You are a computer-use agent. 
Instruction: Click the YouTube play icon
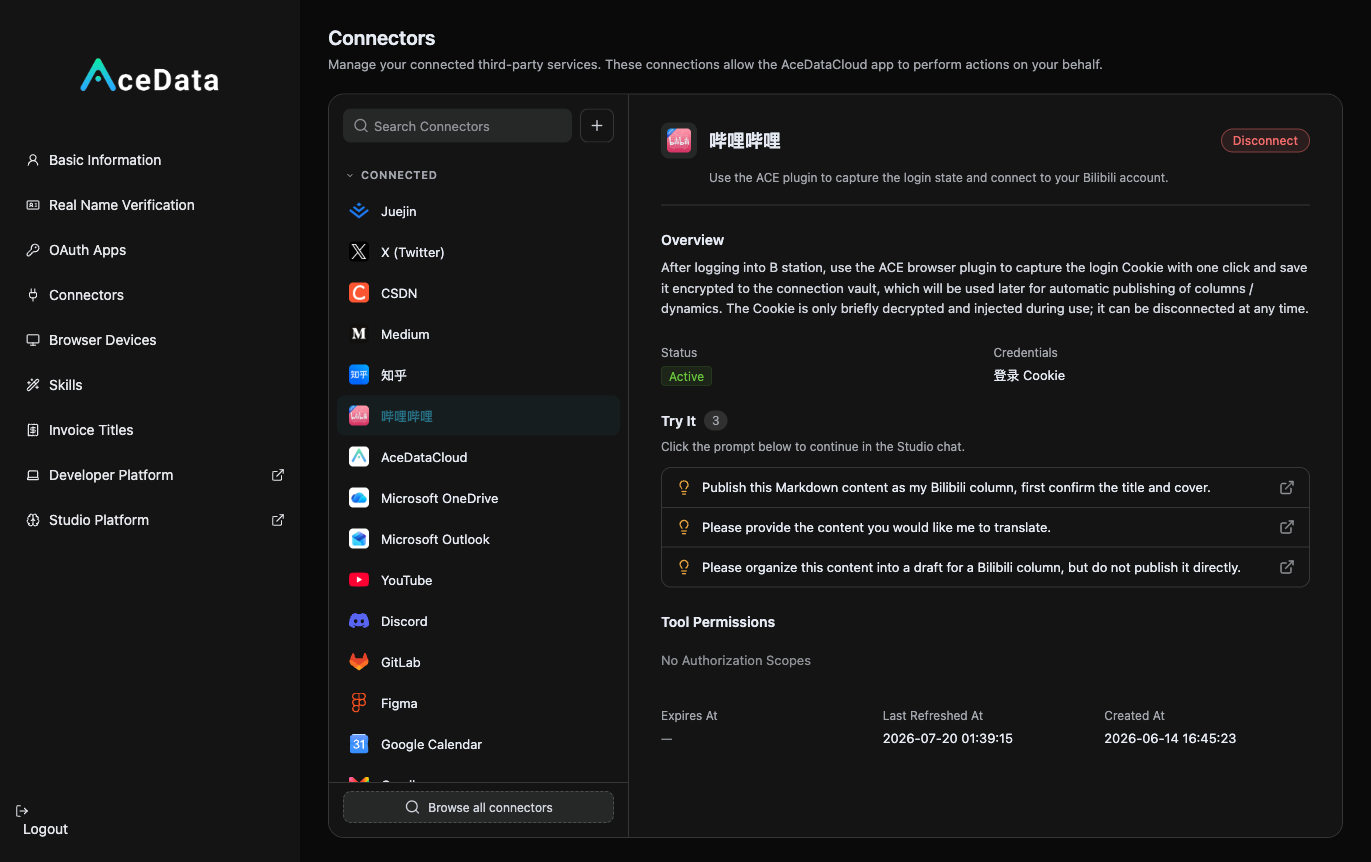point(359,580)
